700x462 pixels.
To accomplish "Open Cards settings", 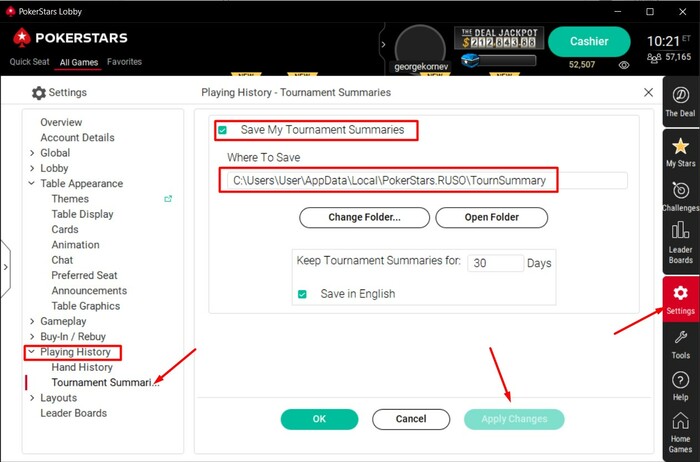I will [x=65, y=229].
